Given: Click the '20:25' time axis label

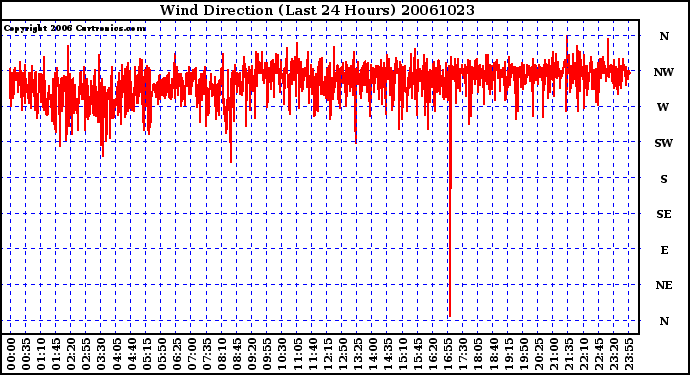Looking at the screenshot, I should 538,354.
